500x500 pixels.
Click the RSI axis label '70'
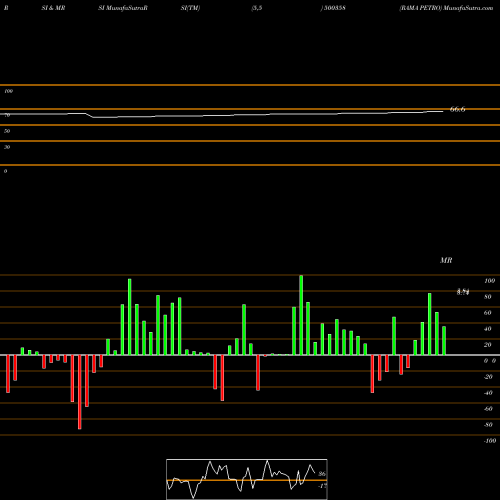coord(7,115)
